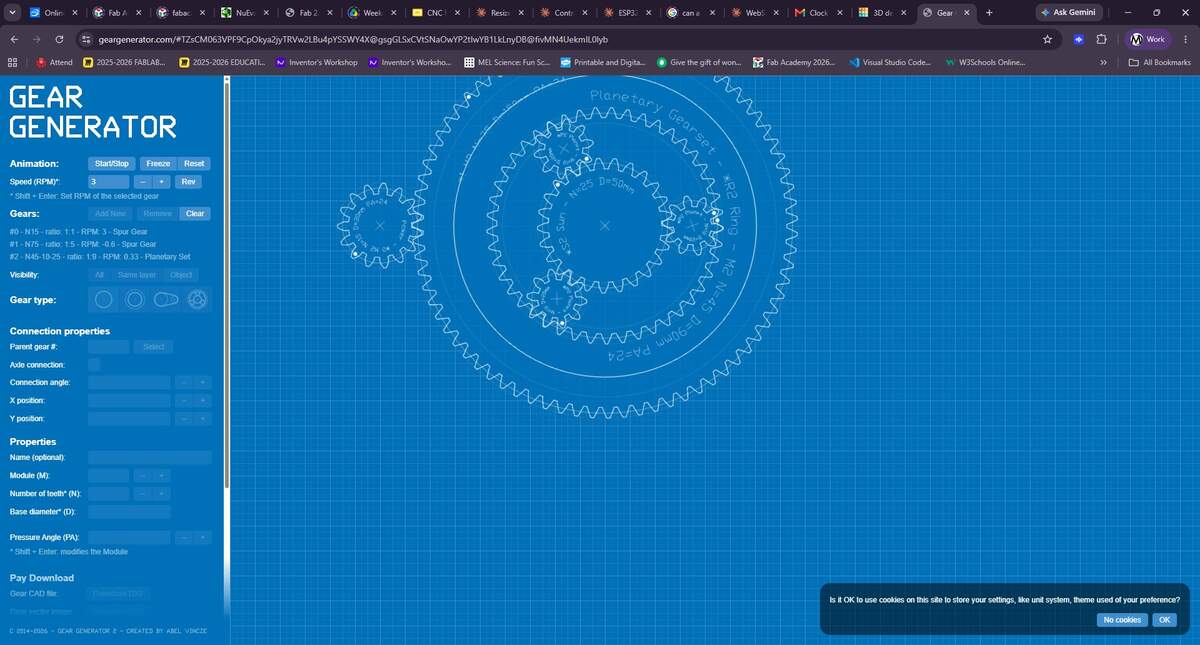
Task: Open the Printable and Digita... bookmark
Action: 603,62
